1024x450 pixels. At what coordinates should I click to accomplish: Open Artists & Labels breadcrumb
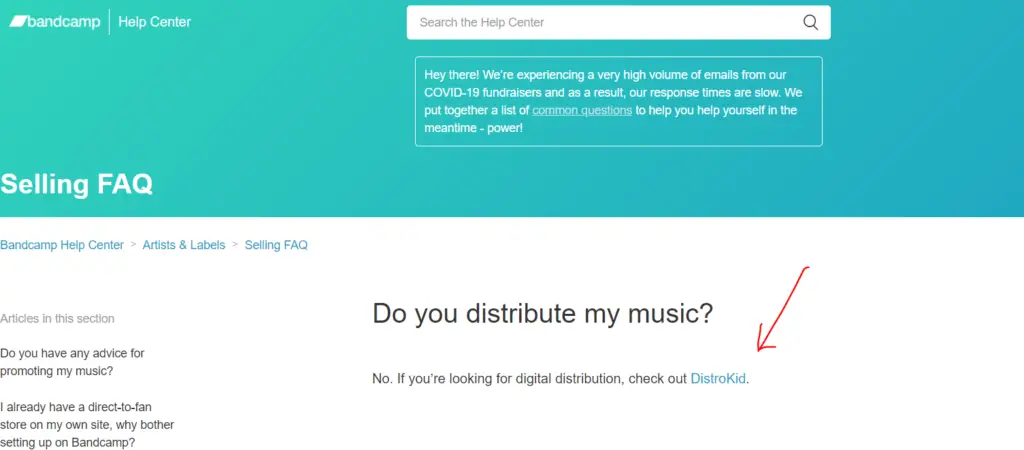[184, 245]
